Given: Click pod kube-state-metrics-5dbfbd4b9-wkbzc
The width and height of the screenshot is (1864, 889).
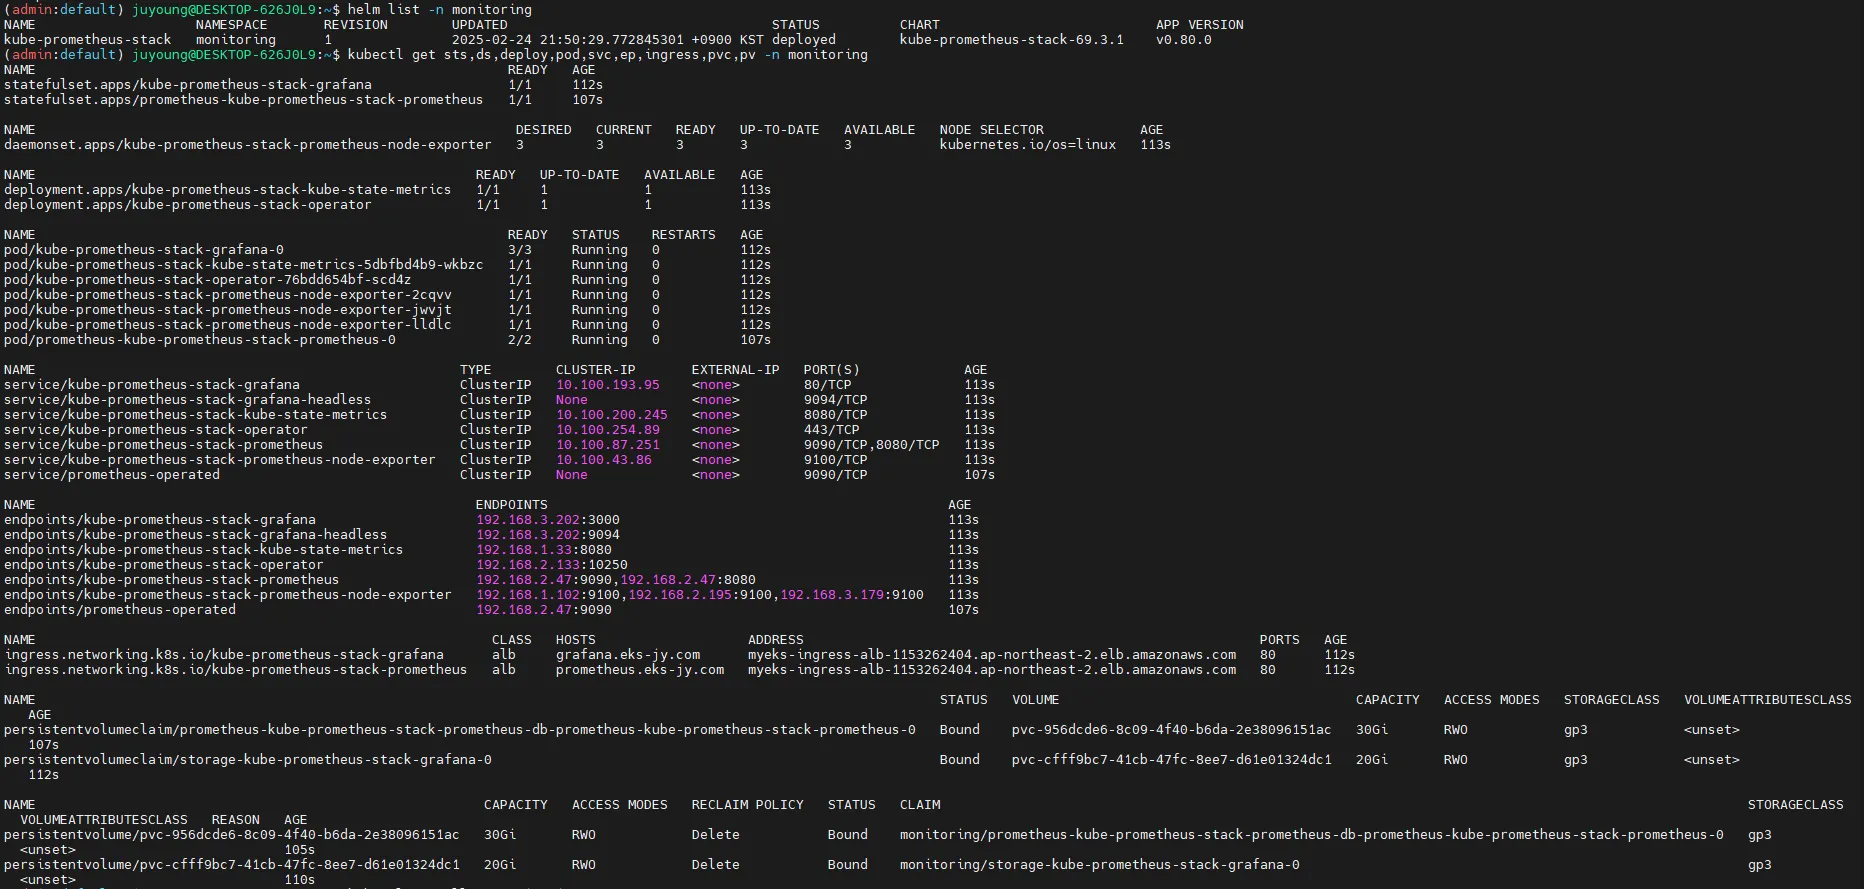Looking at the screenshot, I should pyautogui.click(x=244, y=265).
